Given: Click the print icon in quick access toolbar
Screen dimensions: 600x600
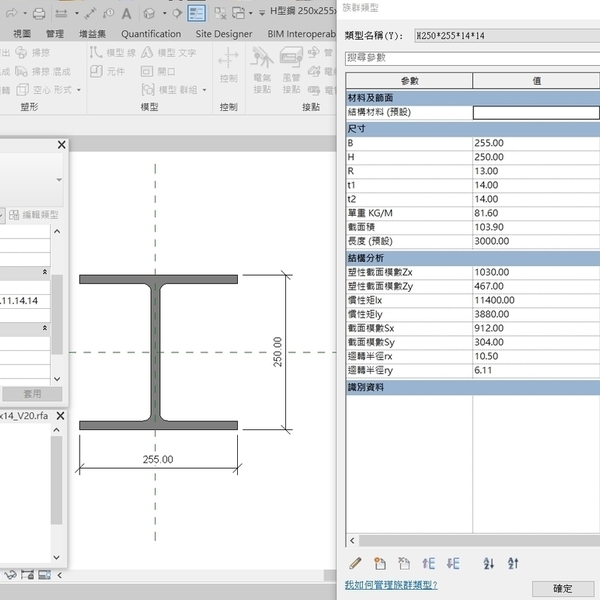Looking at the screenshot, I should pos(38,14).
